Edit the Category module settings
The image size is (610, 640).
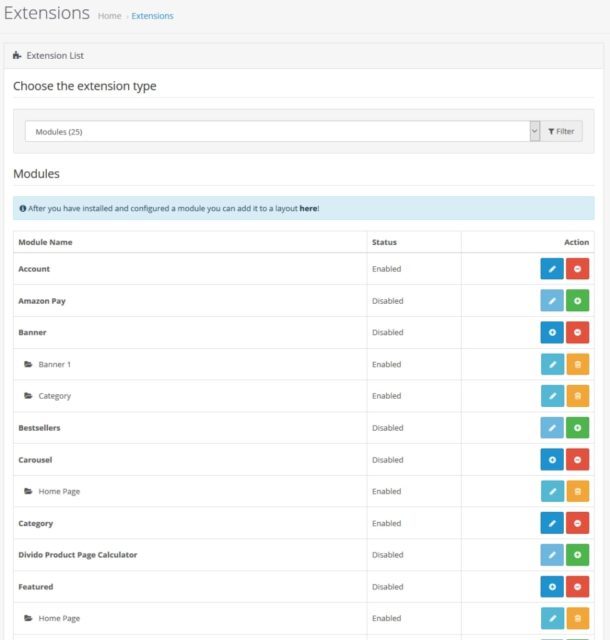(552, 524)
